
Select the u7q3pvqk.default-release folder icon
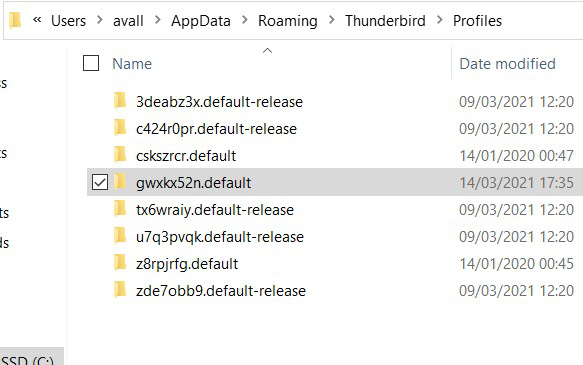click(120, 236)
